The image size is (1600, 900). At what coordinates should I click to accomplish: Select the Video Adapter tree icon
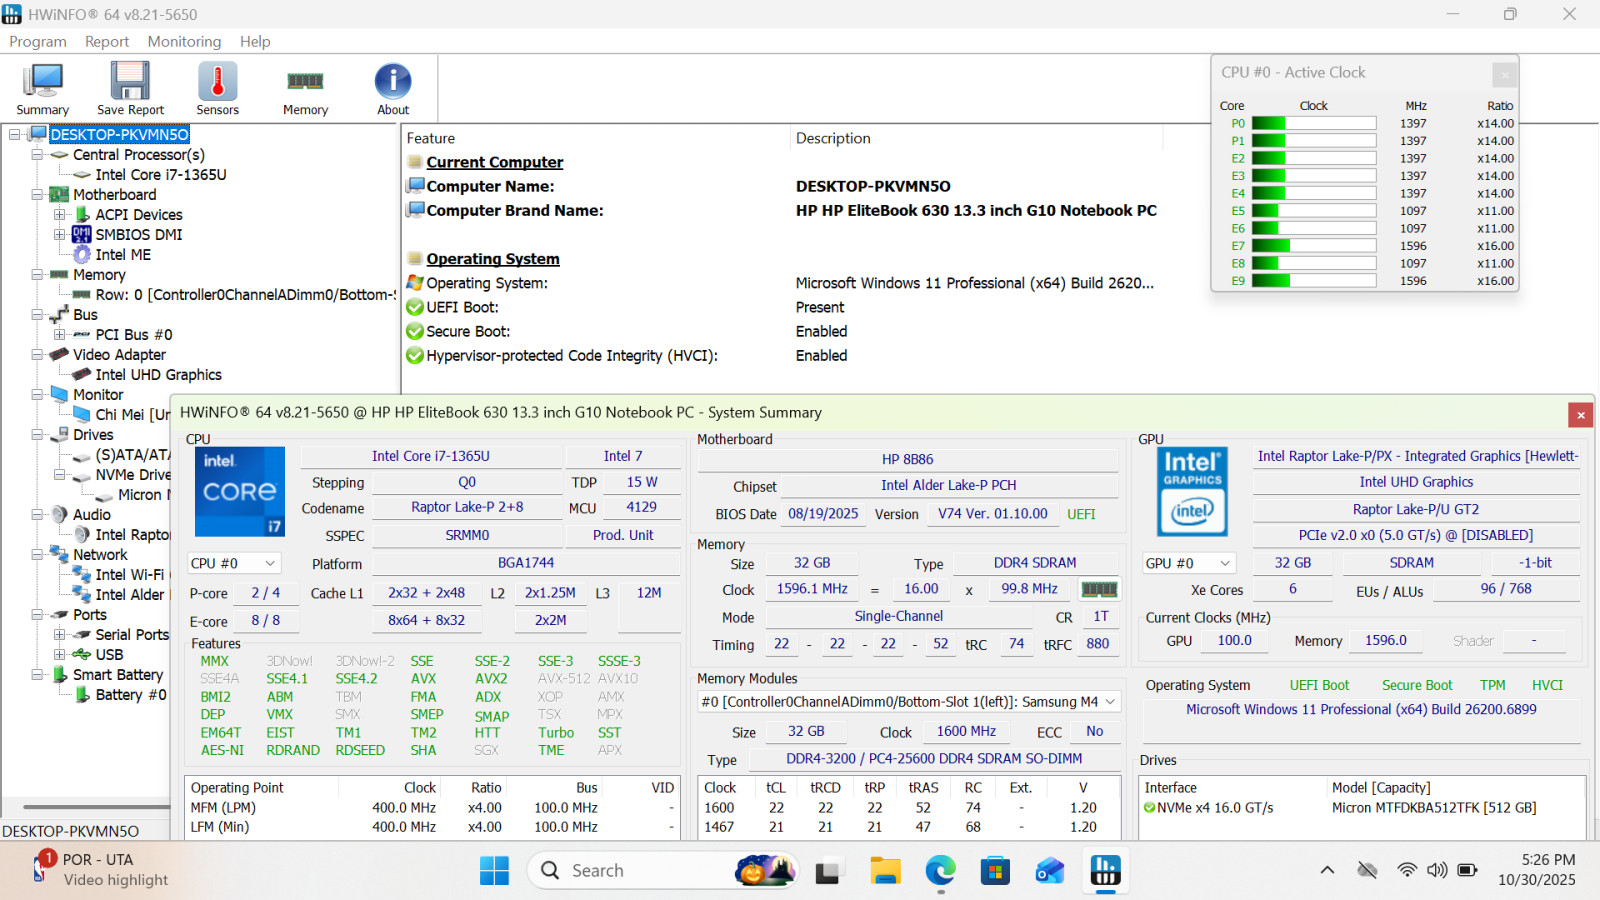pos(59,355)
